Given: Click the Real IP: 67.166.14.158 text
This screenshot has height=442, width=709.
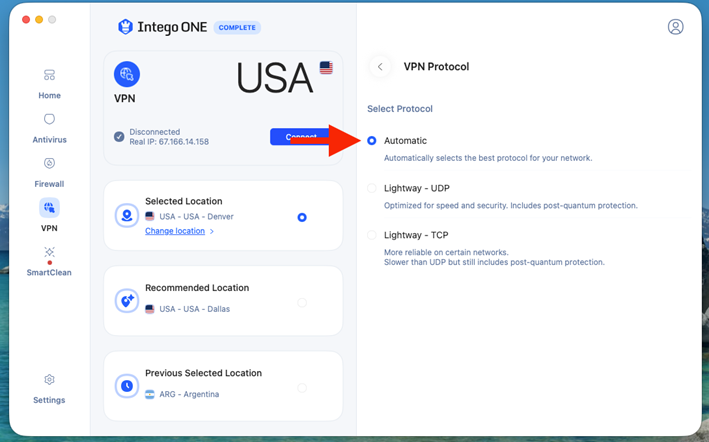Looking at the screenshot, I should pos(169,142).
